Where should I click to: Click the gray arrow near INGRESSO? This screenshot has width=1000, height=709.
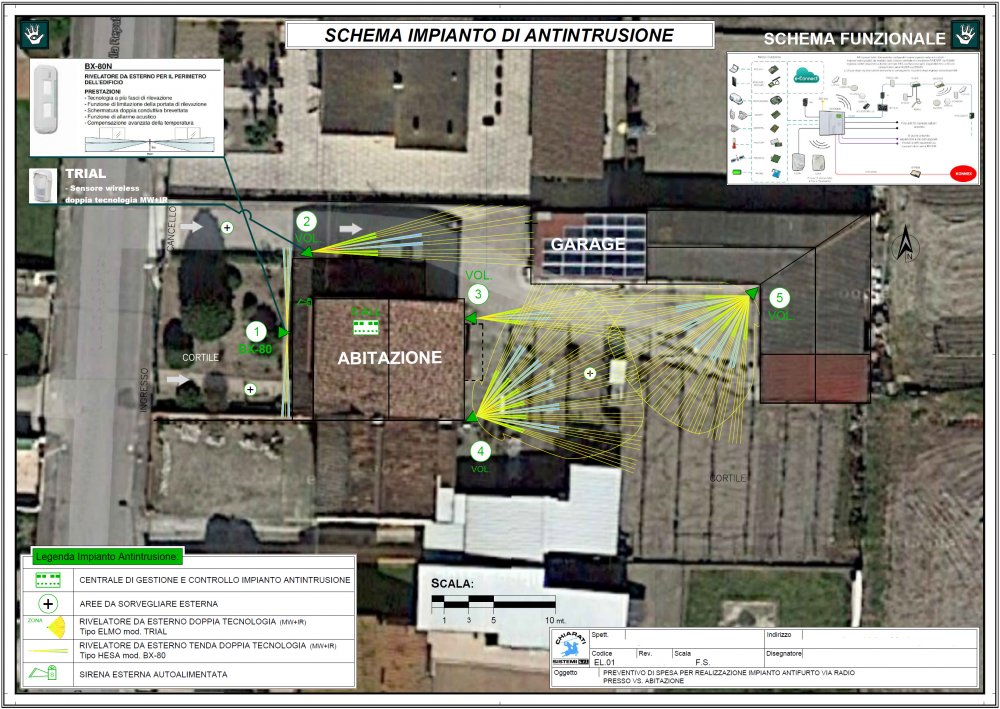[178, 379]
